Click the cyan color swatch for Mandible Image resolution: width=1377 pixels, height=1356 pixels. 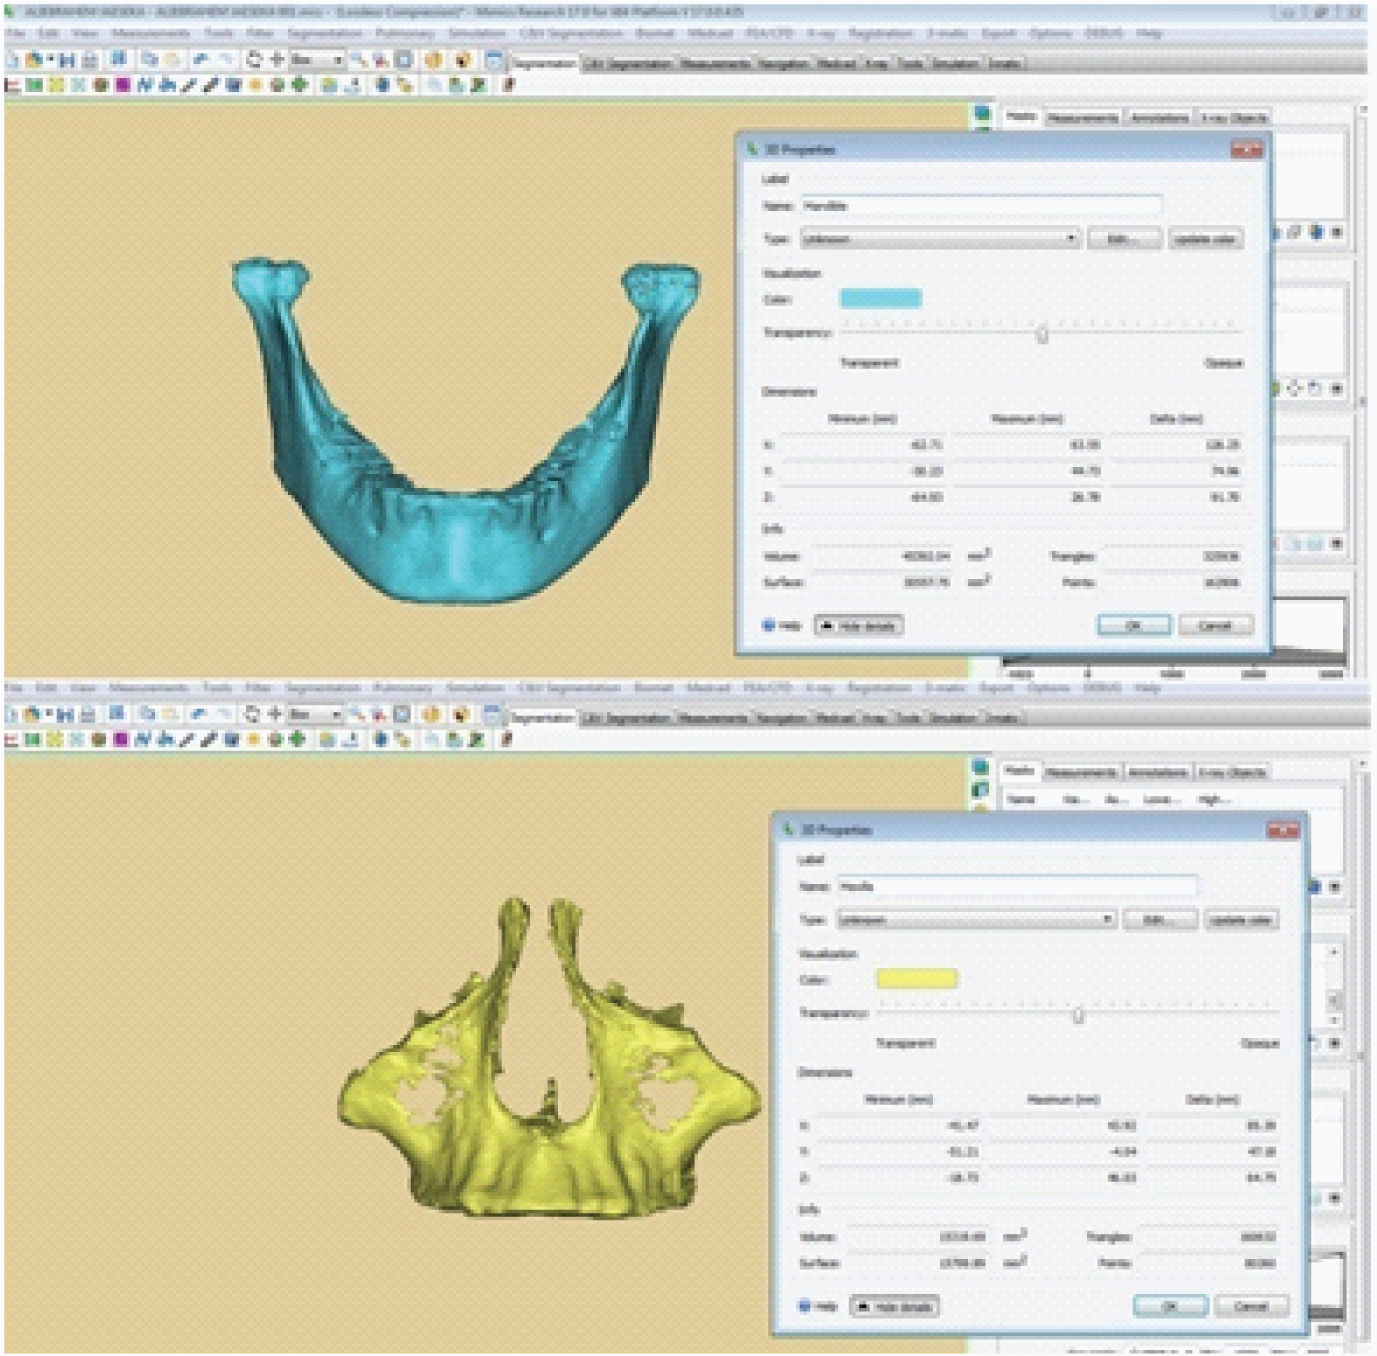click(x=880, y=298)
